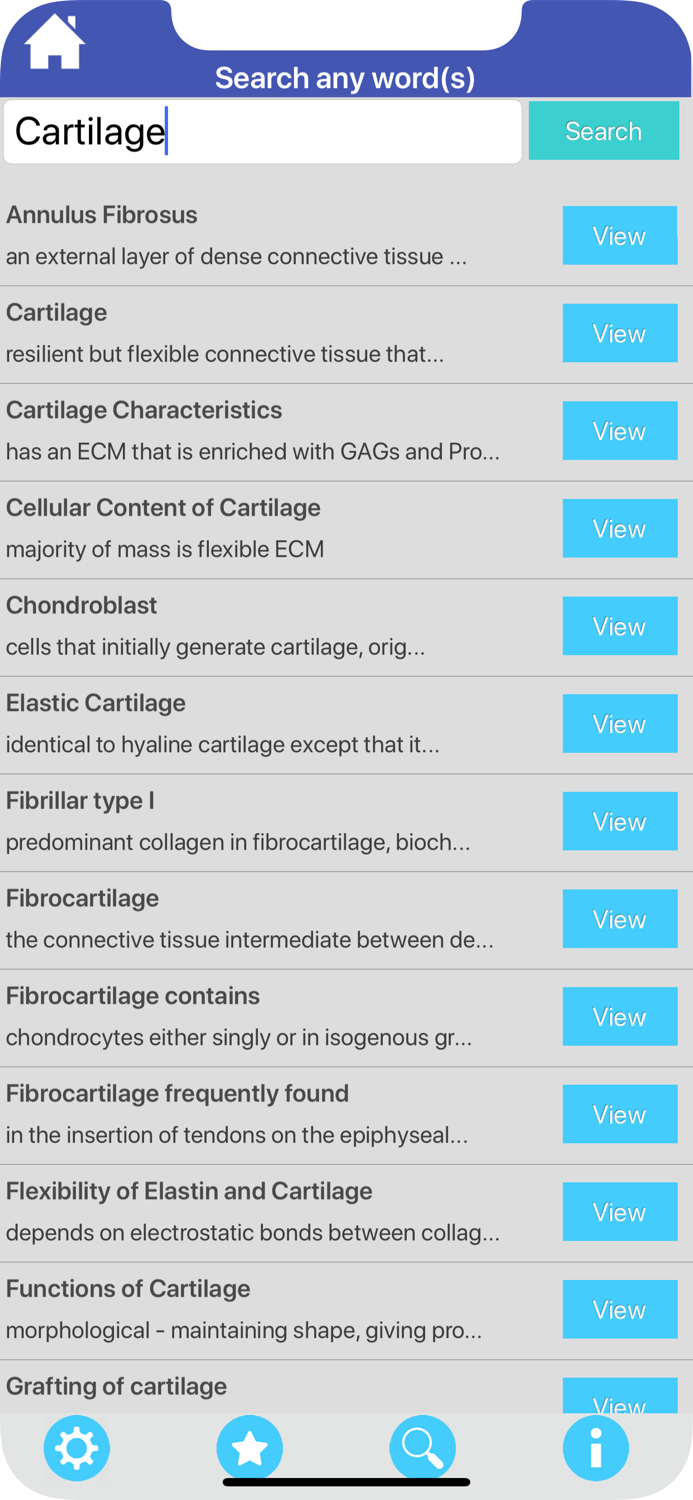693x1500 pixels.
Task: Open Fibrocartilage frequently found entry
Action: [619, 1114]
